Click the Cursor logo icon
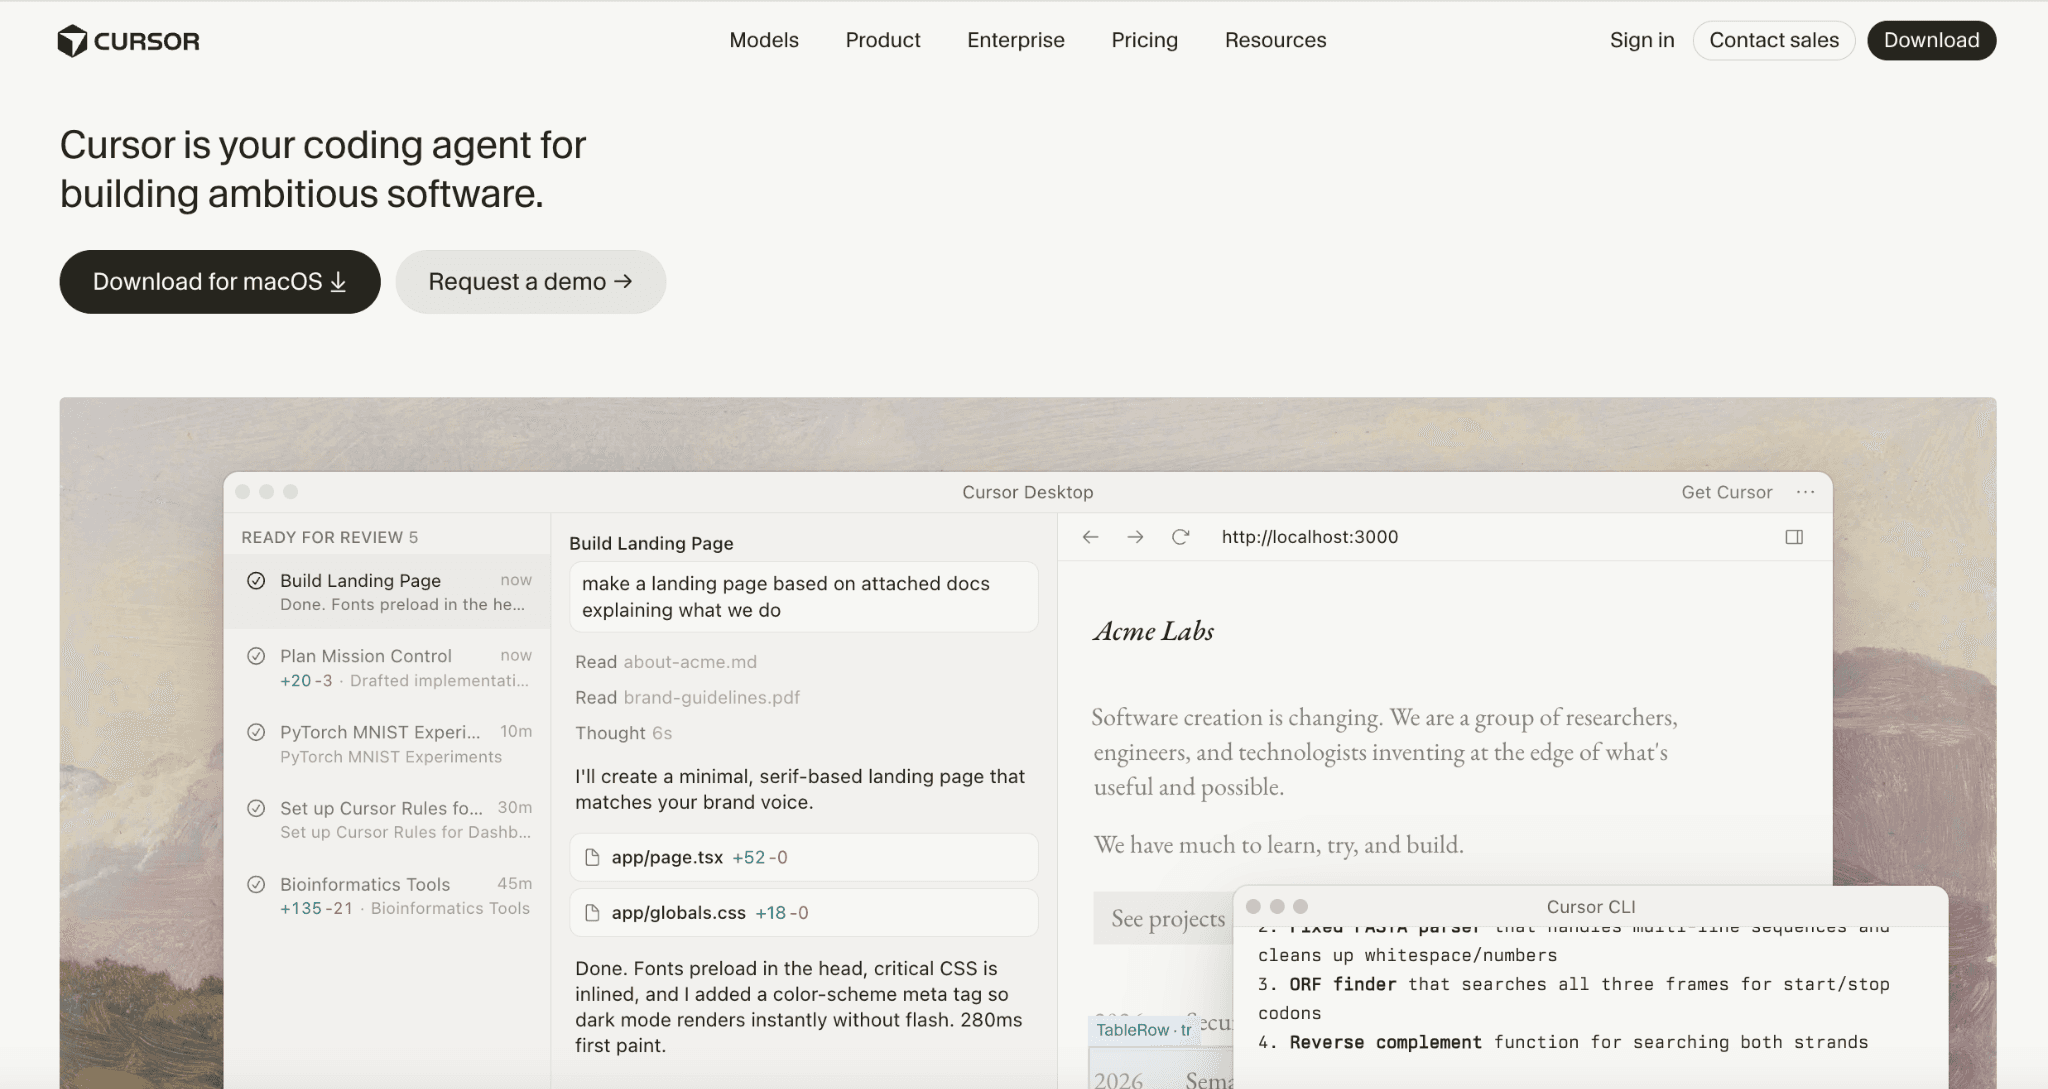Viewport: 2048px width, 1089px height. pyautogui.click(x=72, y=41)
